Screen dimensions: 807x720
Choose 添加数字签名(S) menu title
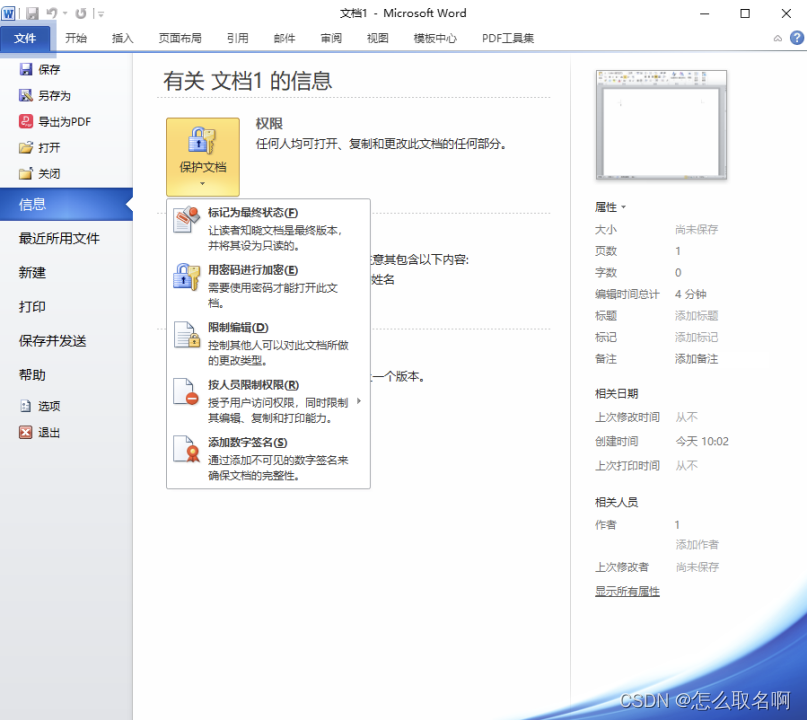248,442
